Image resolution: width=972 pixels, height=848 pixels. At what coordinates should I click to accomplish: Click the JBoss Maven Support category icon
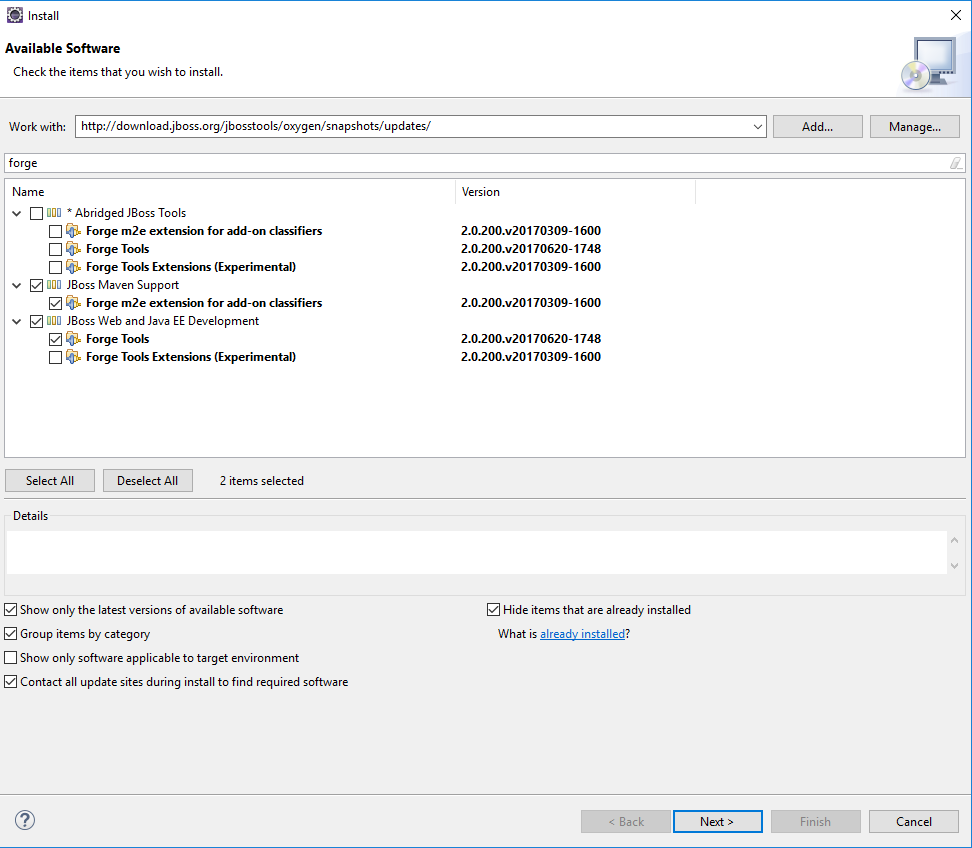pos(54,285)
